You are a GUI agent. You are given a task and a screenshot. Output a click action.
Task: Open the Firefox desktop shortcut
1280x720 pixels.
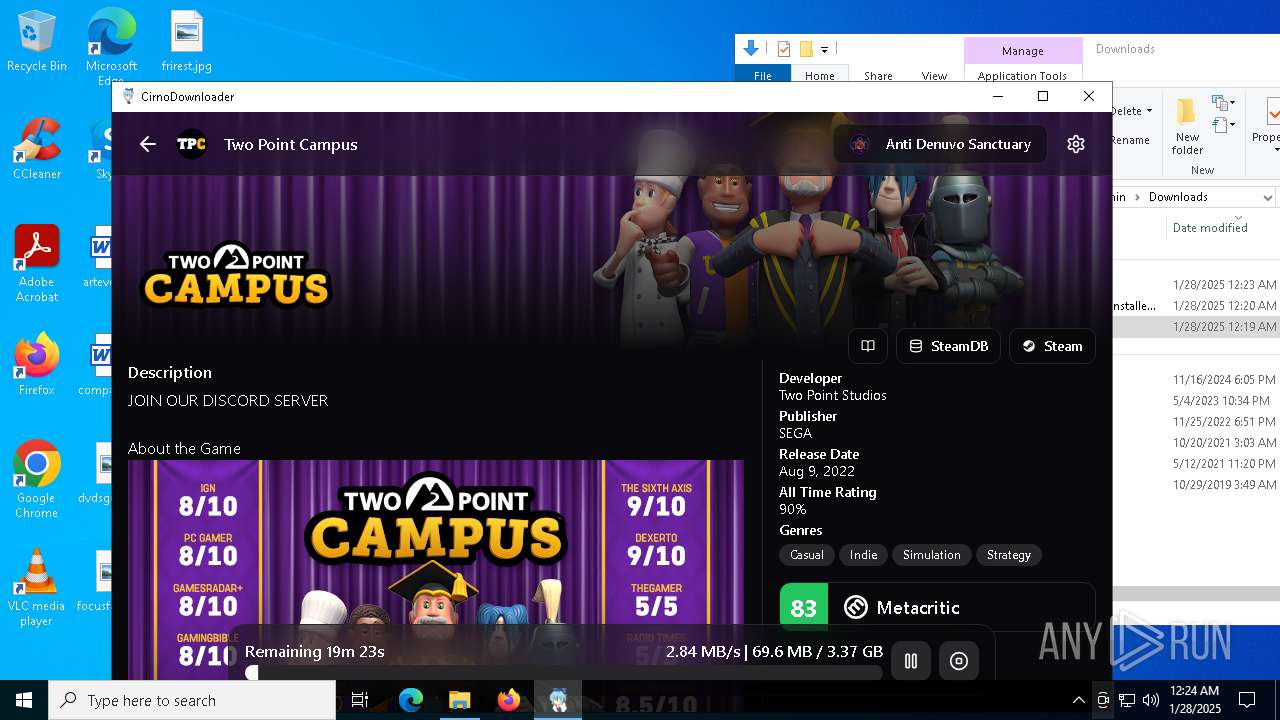point(37,364)
